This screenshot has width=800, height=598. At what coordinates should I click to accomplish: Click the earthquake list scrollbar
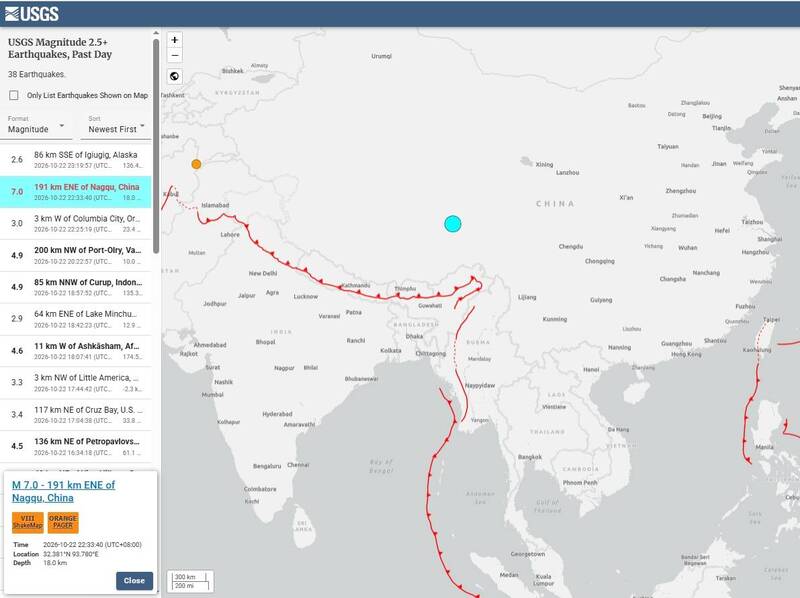click(x=156, y=145)
